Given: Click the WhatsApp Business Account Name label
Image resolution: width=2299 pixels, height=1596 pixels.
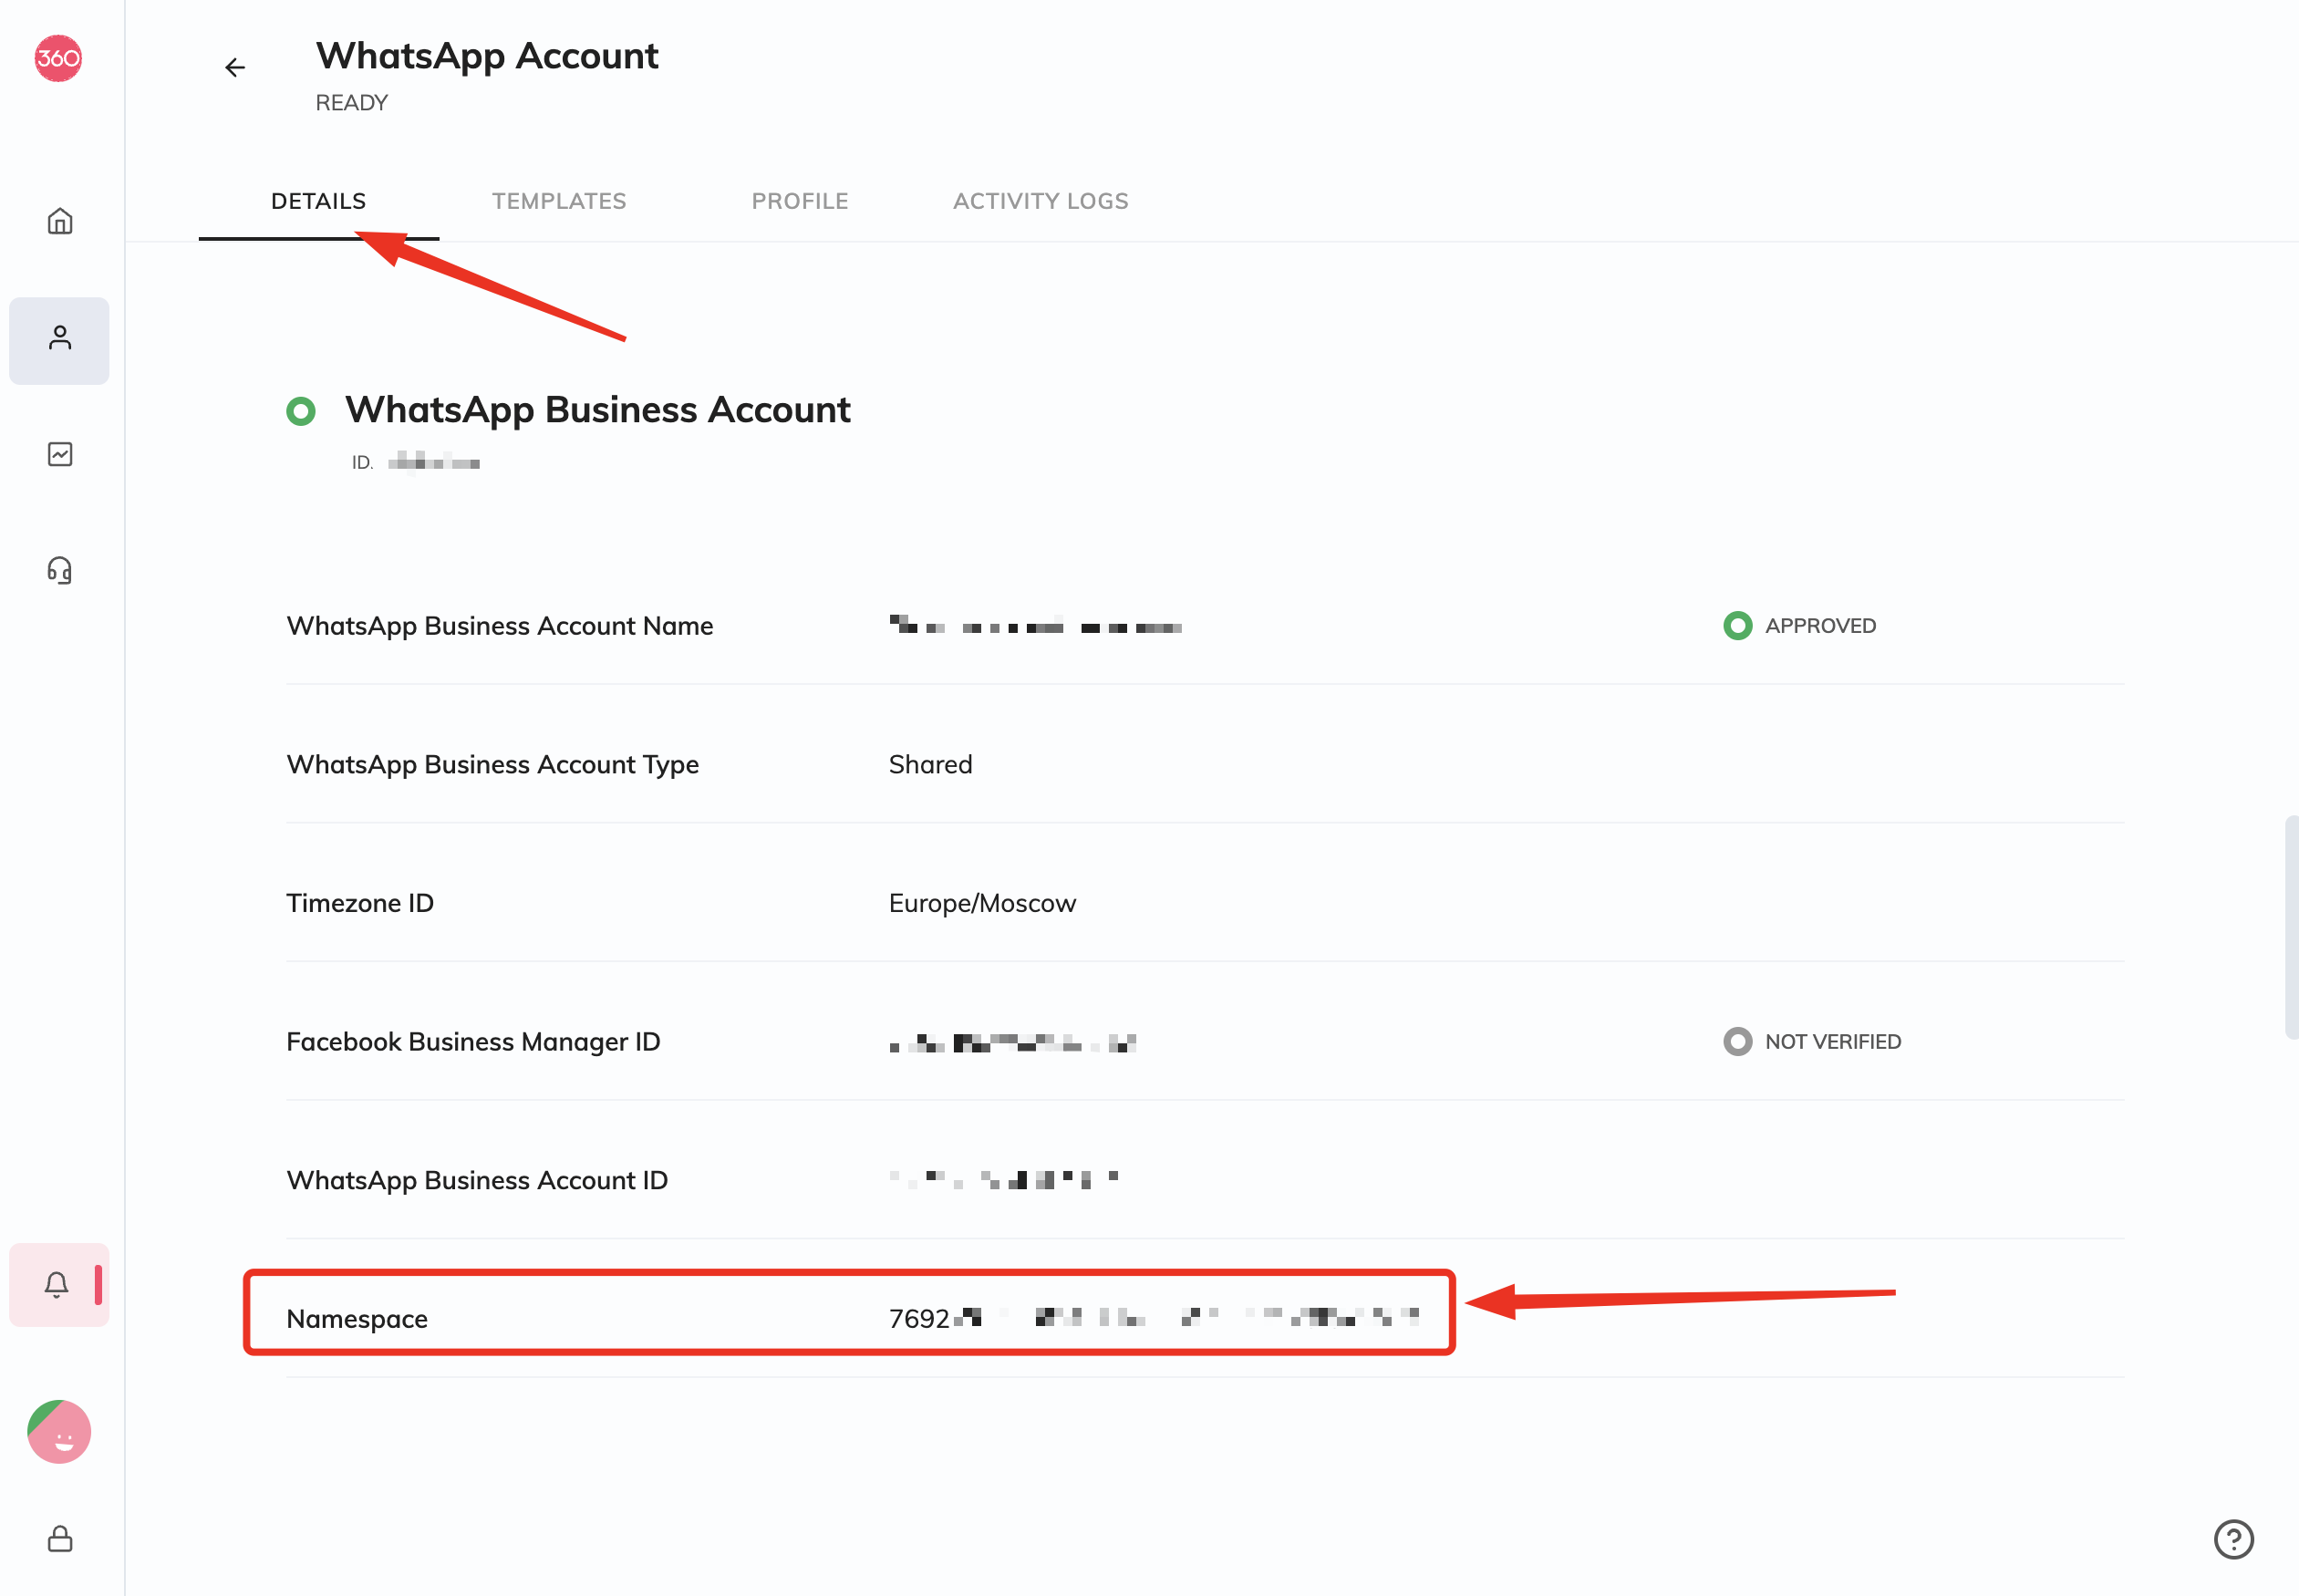Looking at the screenshot, I should [x=500, y=626].
